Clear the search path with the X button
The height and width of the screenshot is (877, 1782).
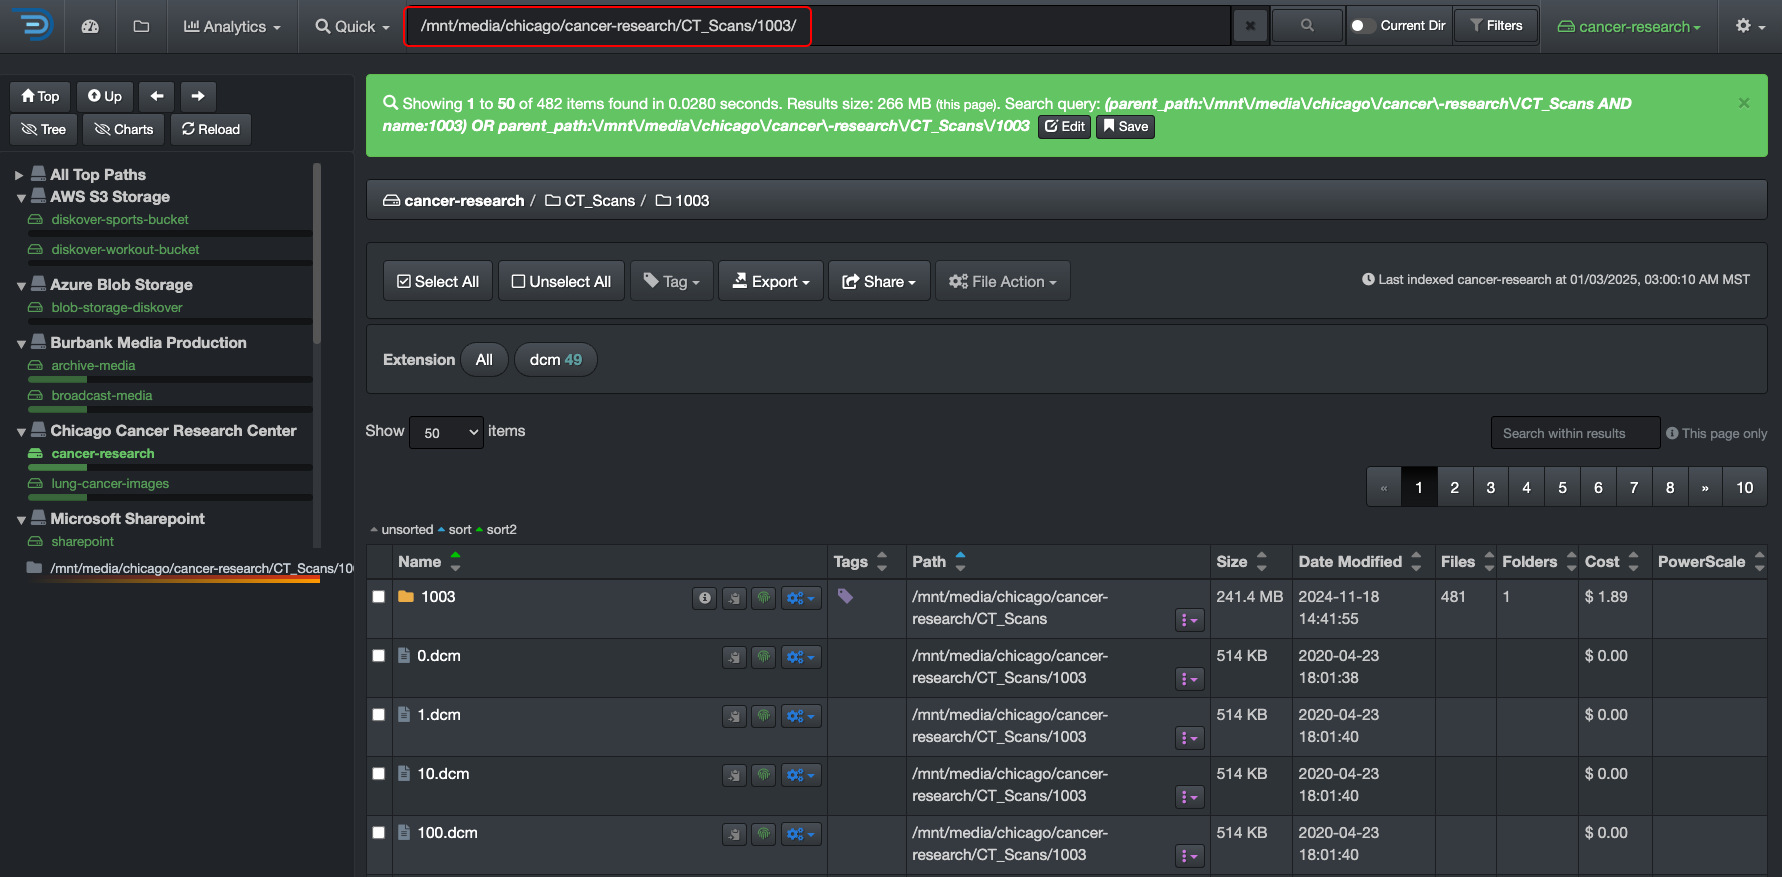pos(1250,26)
